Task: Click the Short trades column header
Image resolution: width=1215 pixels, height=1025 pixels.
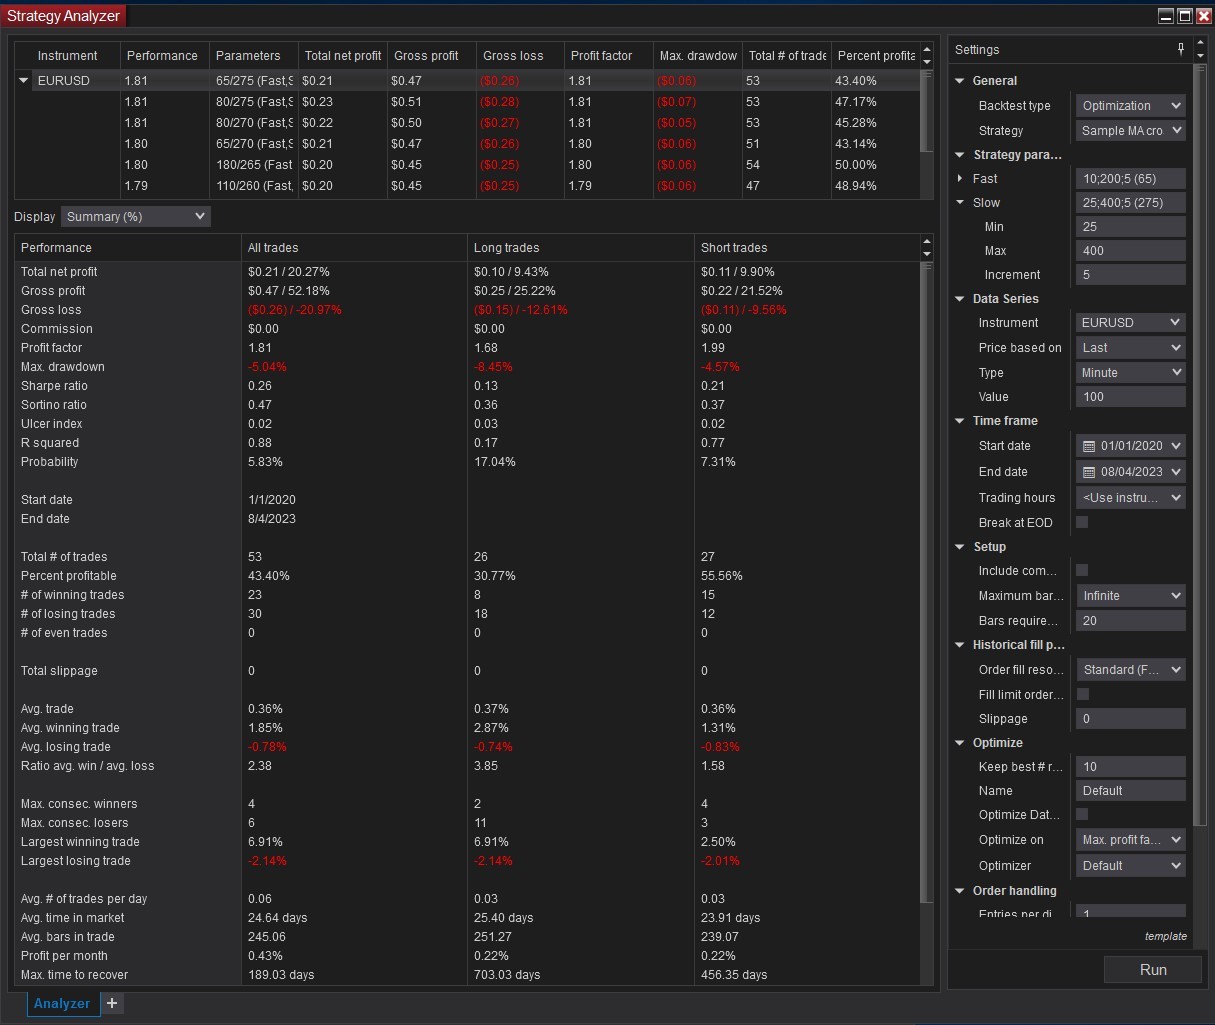Action: [806, 248]
